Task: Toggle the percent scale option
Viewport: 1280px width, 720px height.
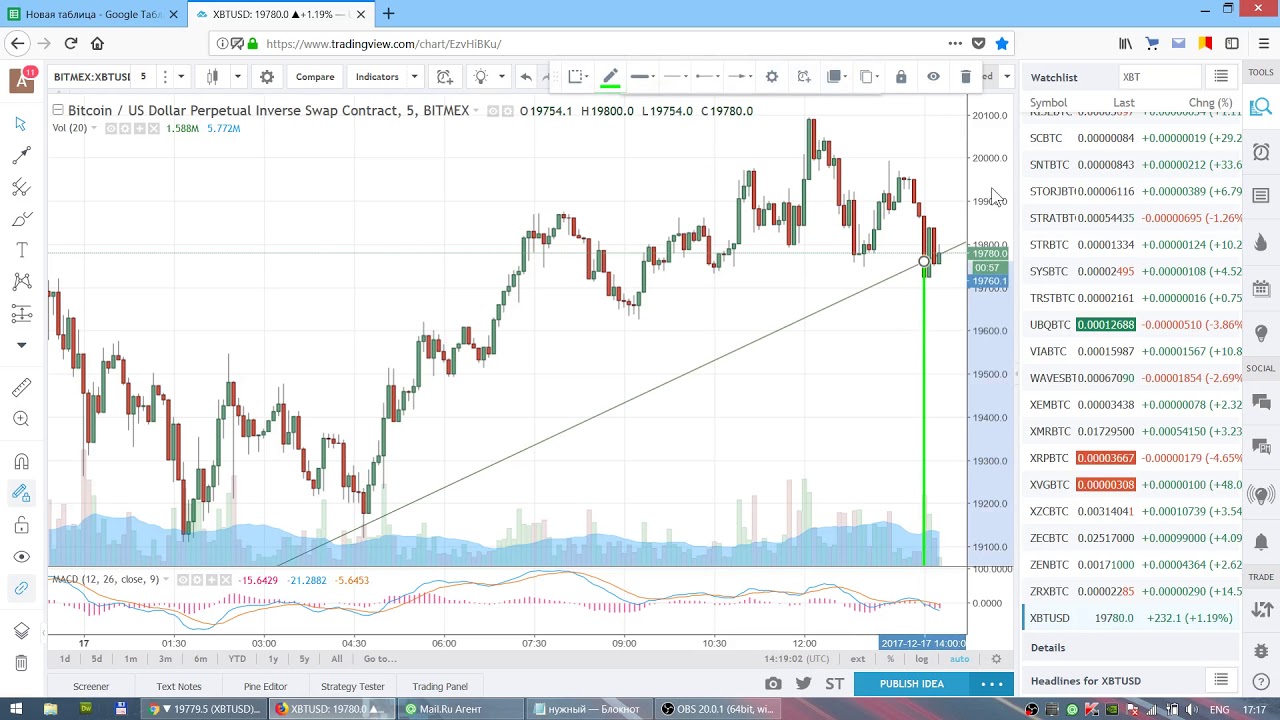Action: 890,659
